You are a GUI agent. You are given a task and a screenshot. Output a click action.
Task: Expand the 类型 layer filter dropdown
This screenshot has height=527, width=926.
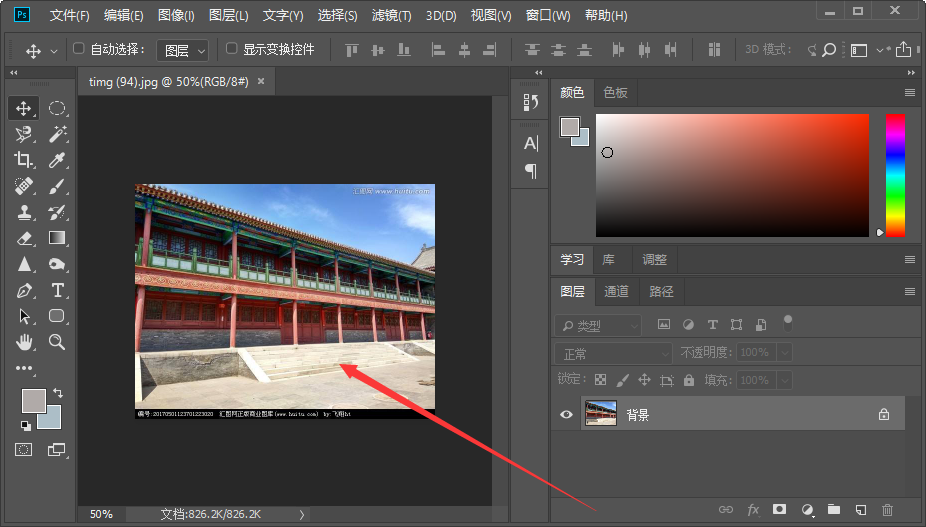point(598,326)
